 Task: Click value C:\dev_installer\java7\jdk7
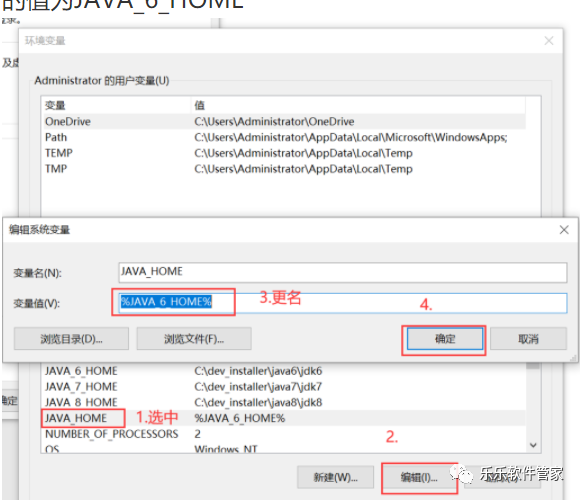(x=258, y=386)
